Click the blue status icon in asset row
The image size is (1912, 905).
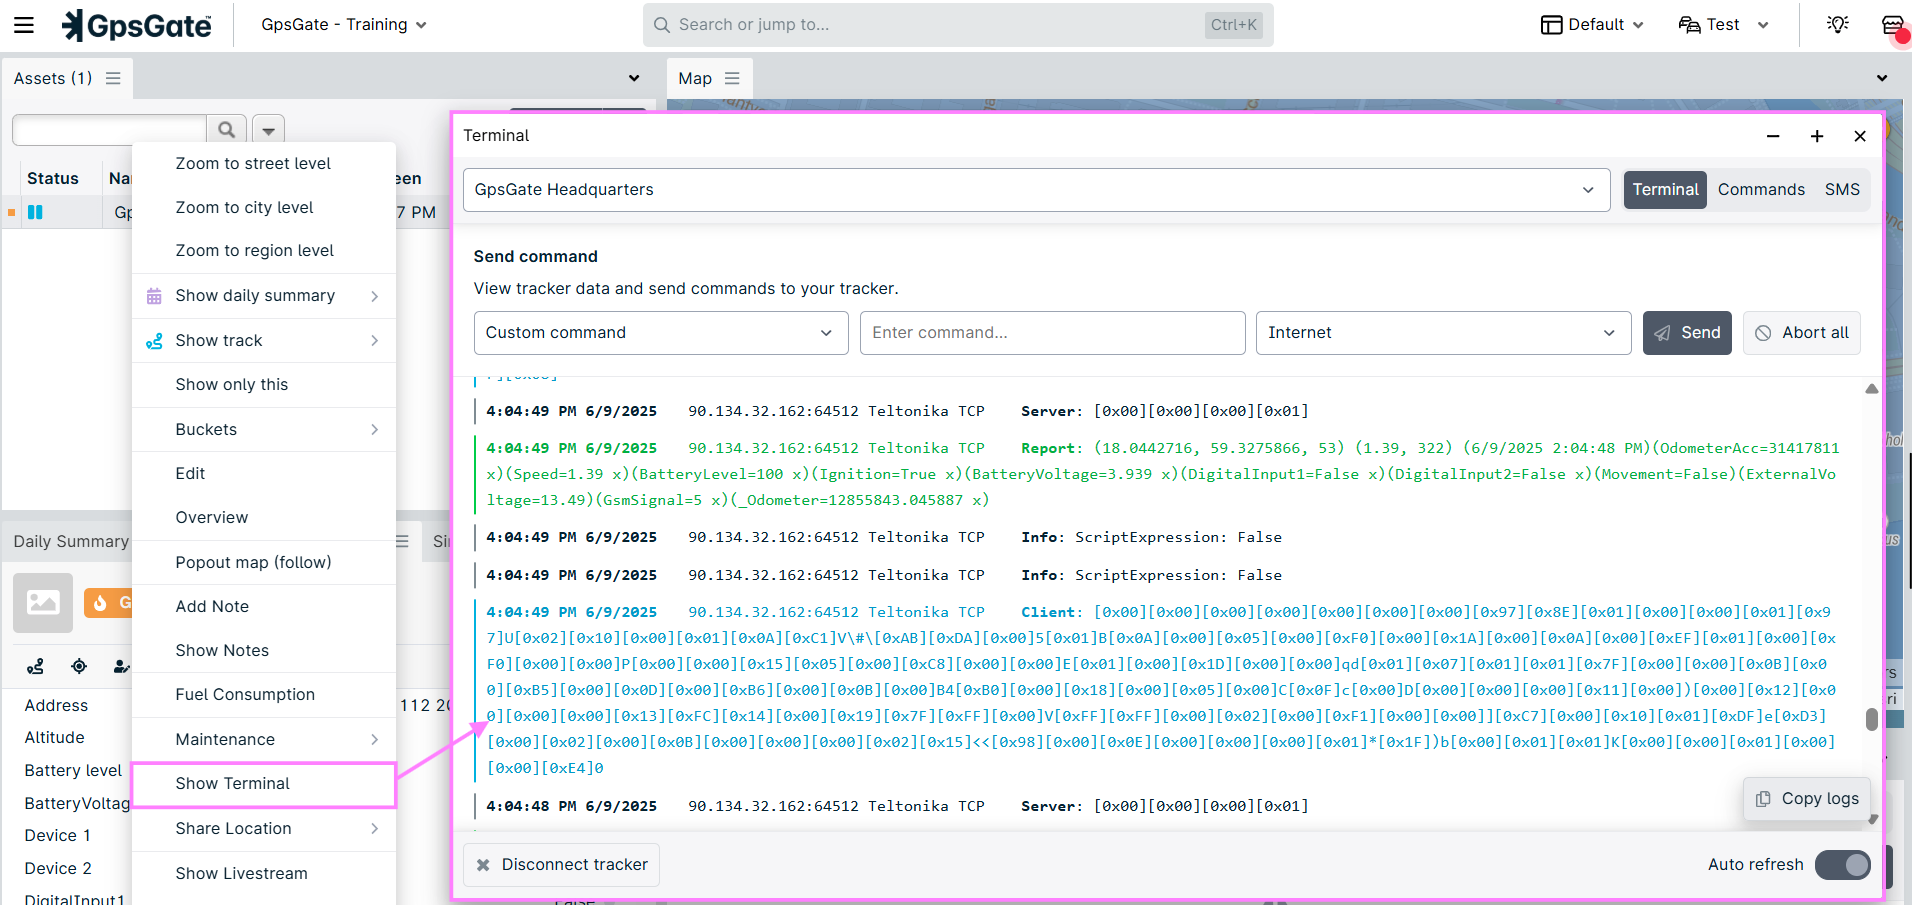[x=35, y=212]
